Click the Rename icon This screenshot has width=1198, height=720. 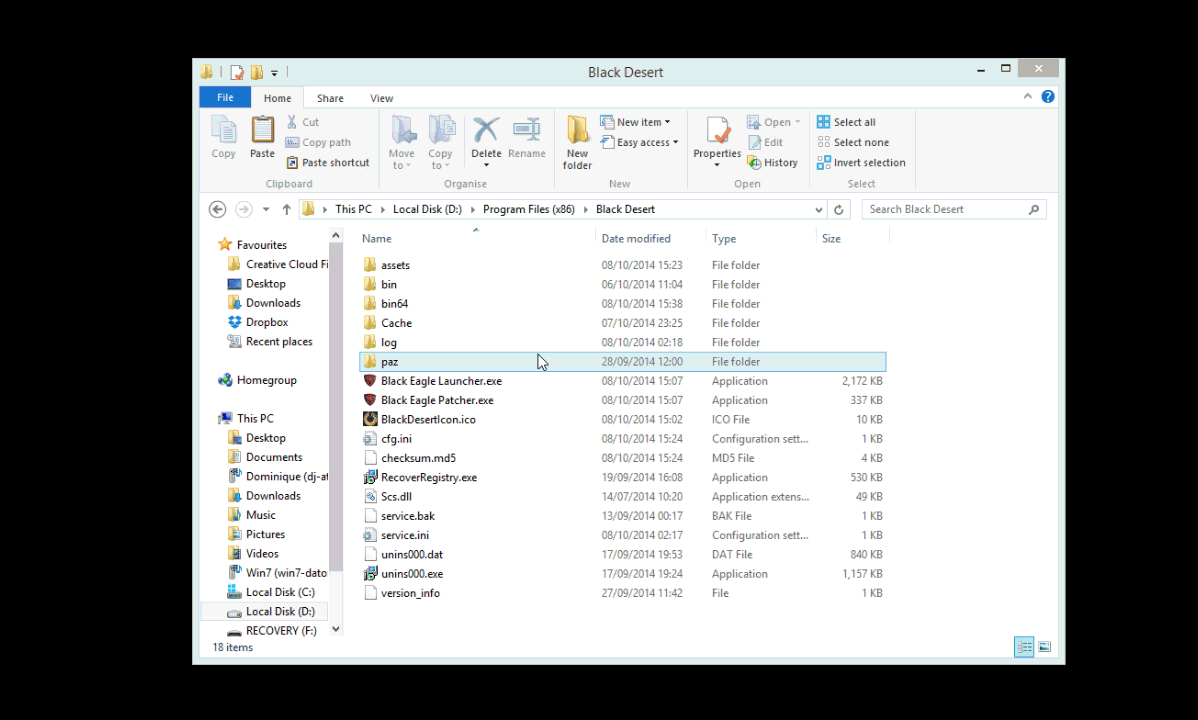pyautogui.click(x=527, y=138)
